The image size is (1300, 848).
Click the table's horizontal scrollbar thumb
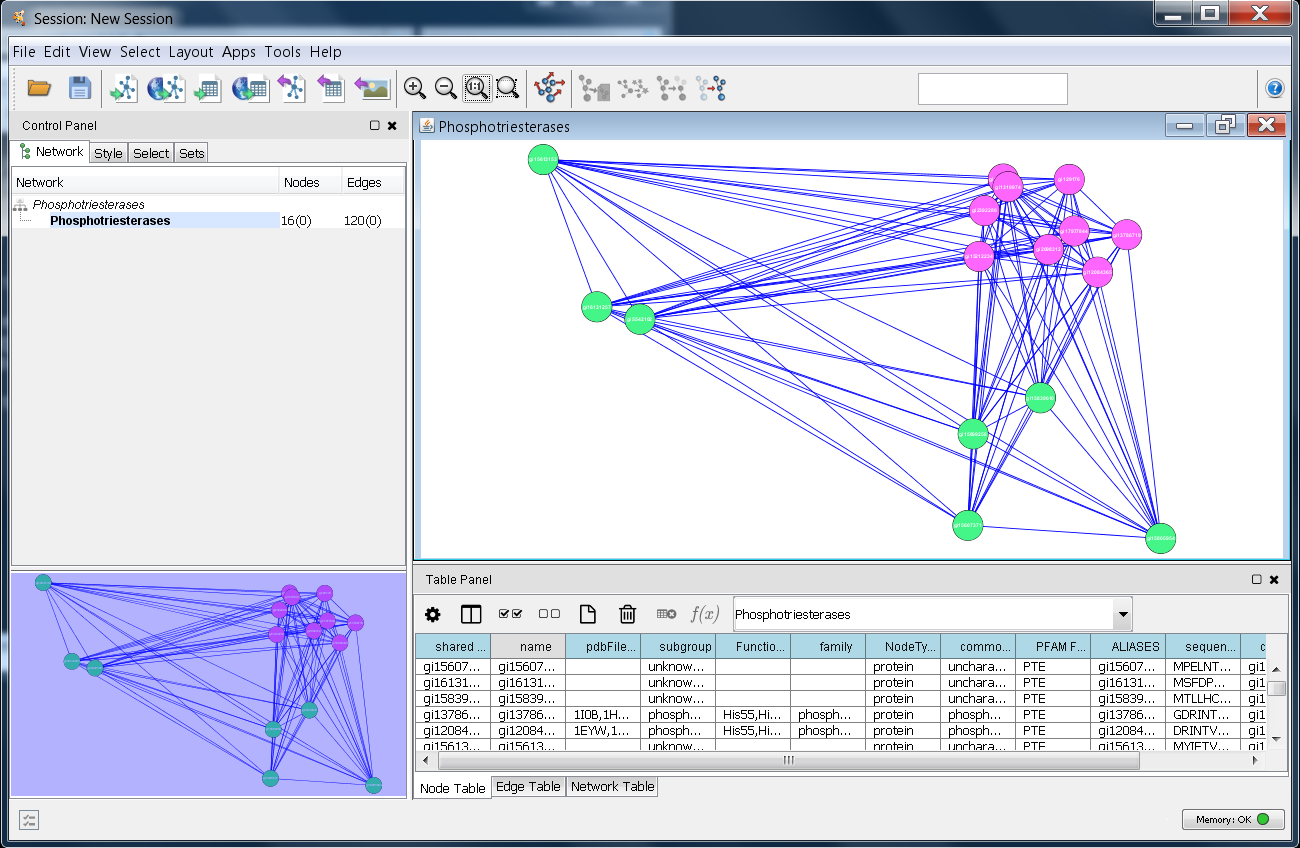click(x=787, y=761)
